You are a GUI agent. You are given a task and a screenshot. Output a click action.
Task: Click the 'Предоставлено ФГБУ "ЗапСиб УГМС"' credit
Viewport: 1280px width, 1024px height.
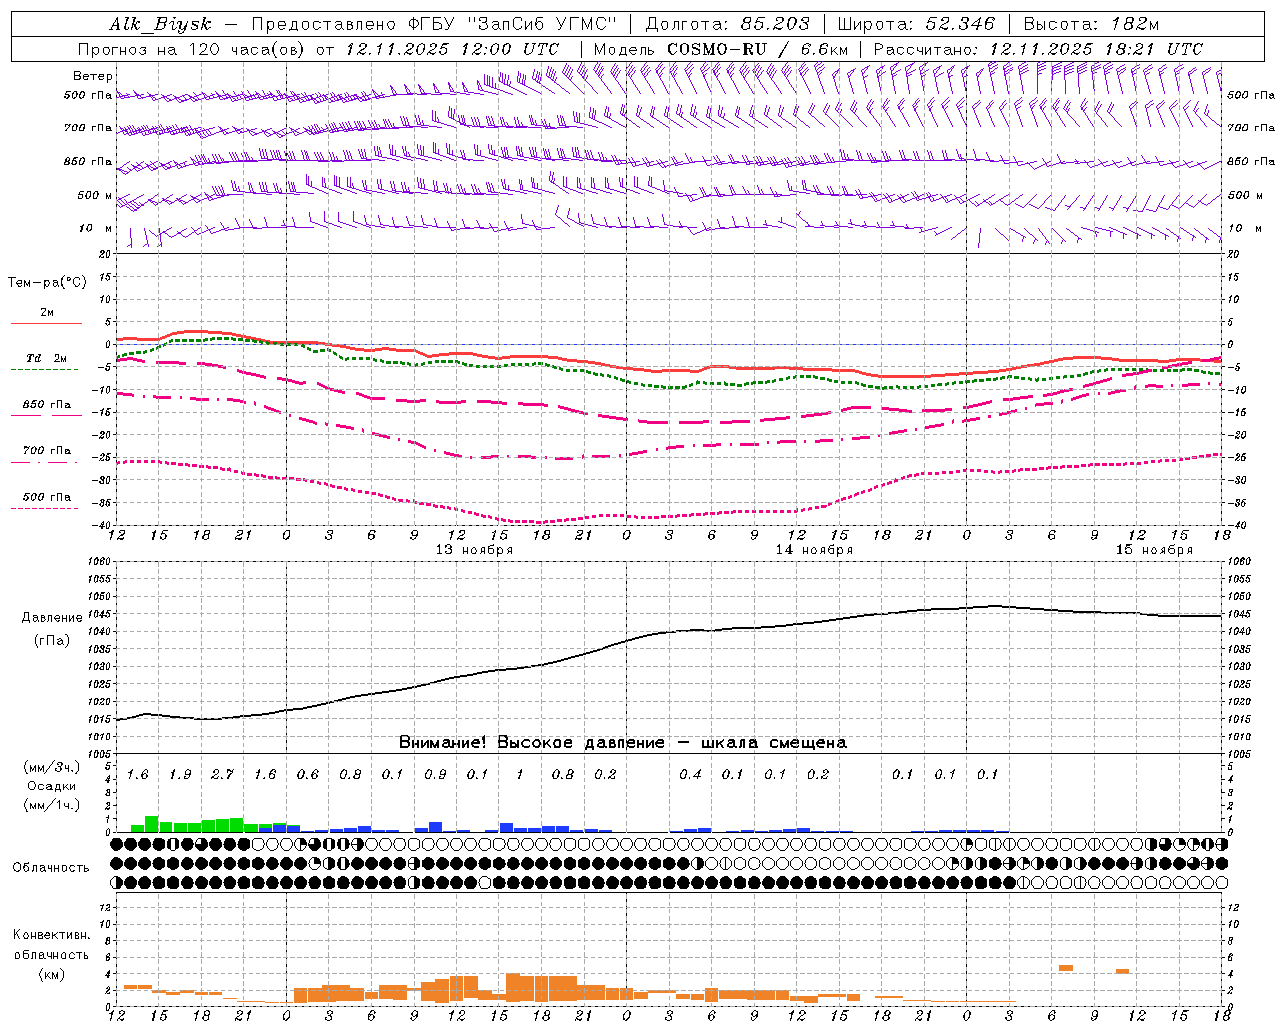[434, 24]
